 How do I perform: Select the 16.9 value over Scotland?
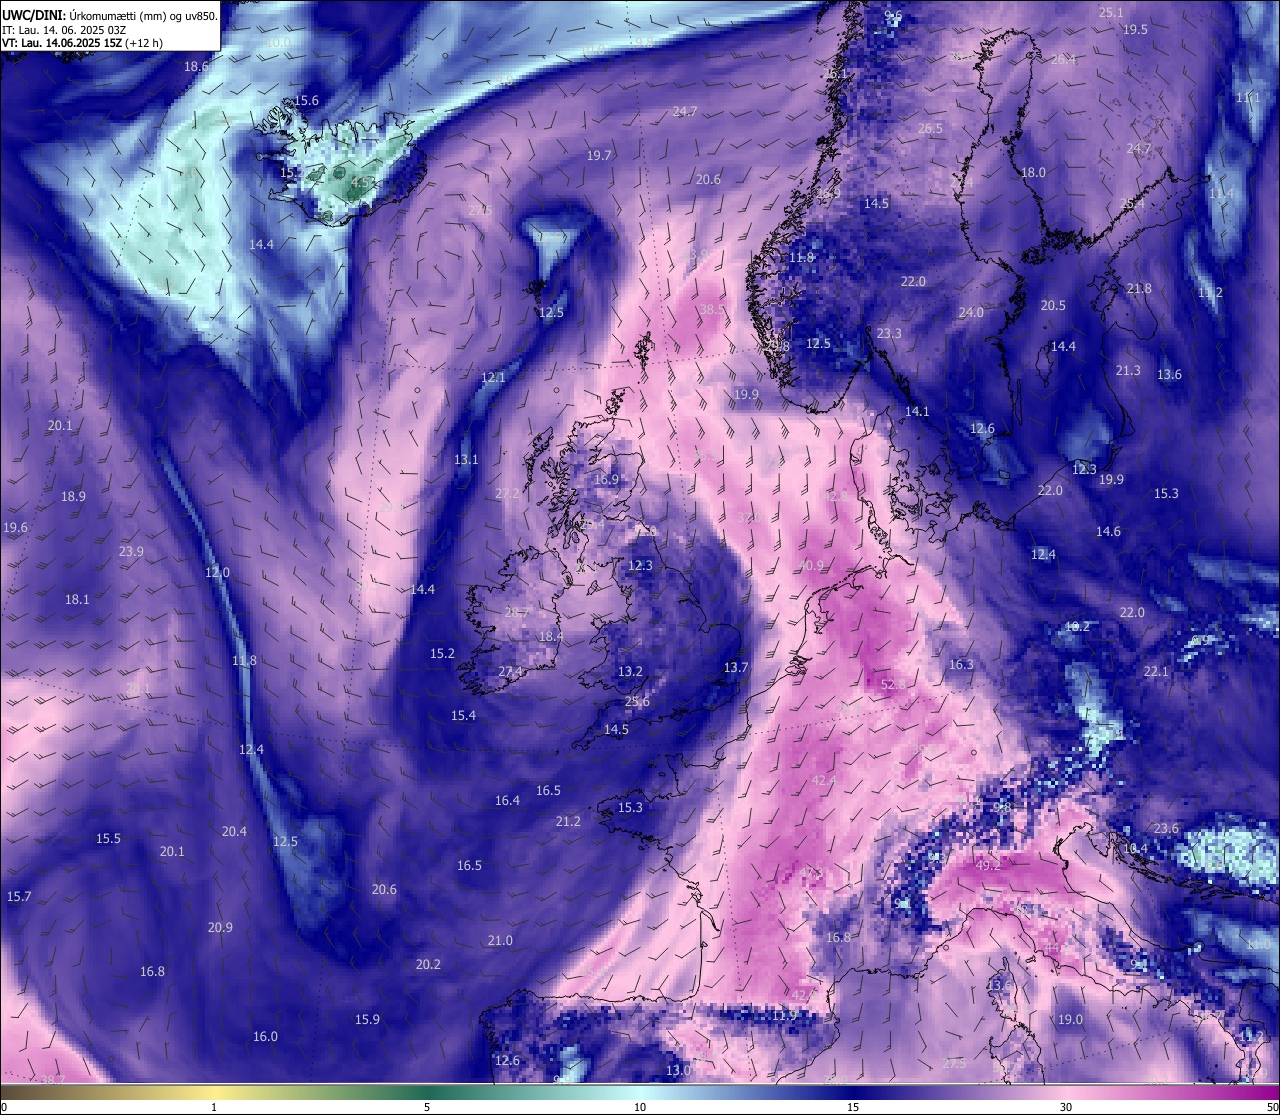pyautogui.click(x=607, y=480)
